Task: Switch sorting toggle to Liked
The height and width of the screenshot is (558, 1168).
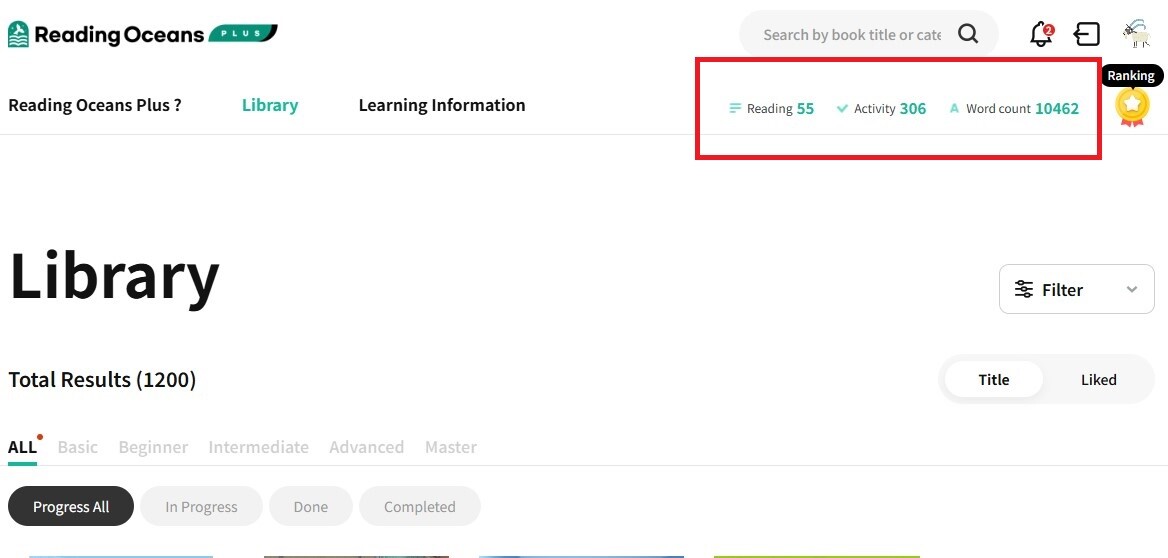Action: pos(1098,380)
